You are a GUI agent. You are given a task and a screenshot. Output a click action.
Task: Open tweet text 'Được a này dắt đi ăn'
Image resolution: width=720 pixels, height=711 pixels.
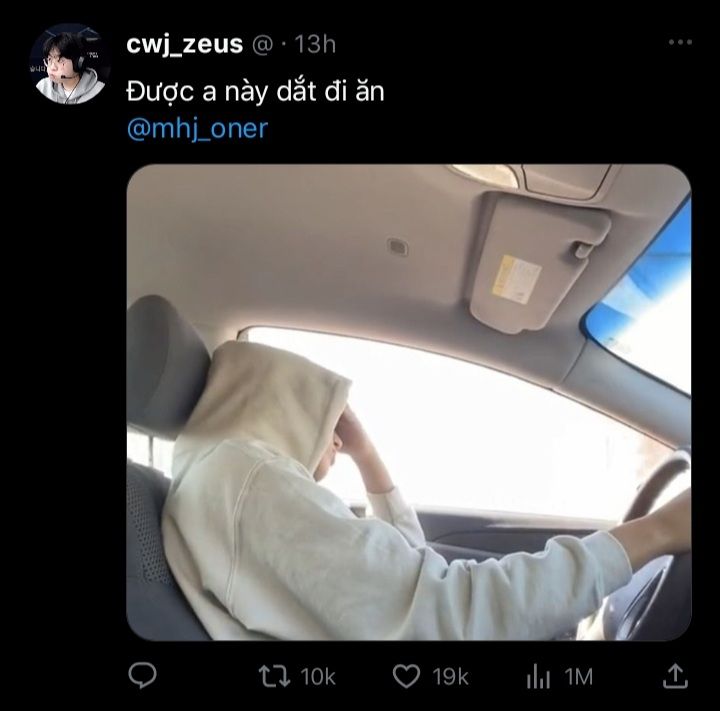click(x=255, y=92)
